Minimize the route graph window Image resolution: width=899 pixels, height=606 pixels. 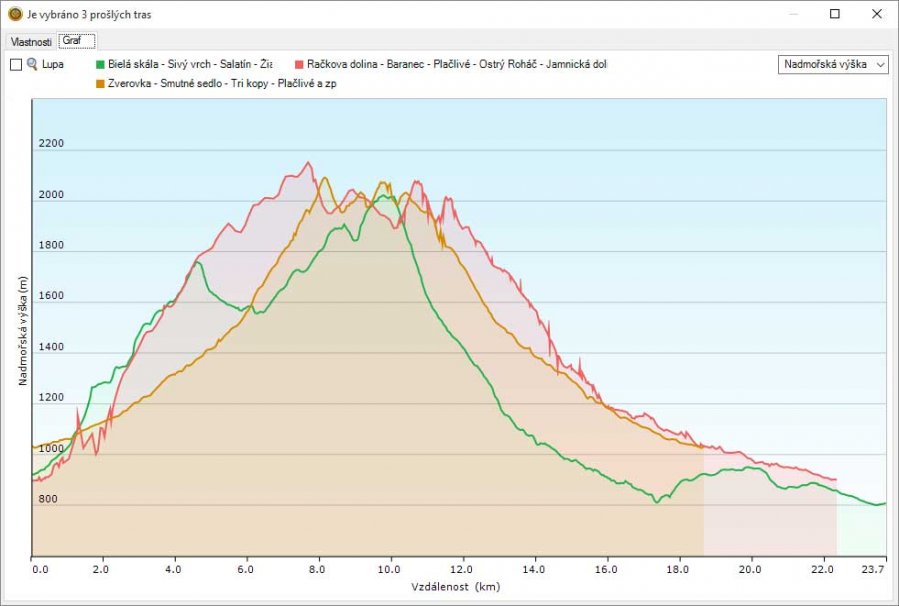click(x=793, y=14)
